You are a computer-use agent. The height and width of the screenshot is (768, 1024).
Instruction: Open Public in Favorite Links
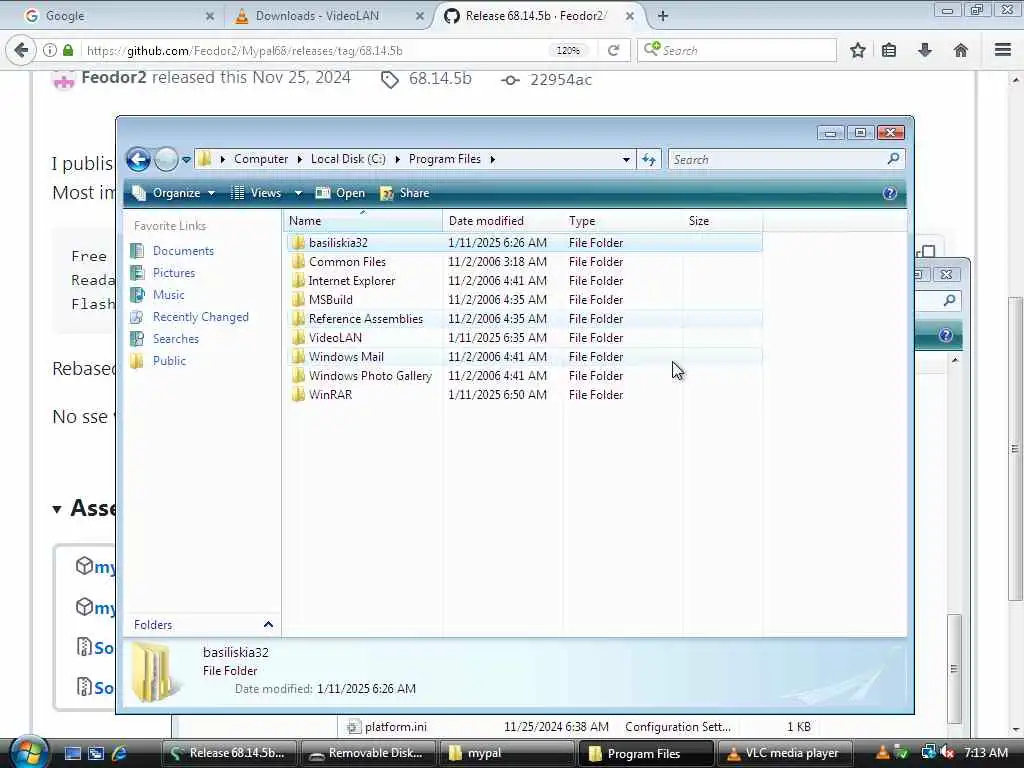pos(169,360)
